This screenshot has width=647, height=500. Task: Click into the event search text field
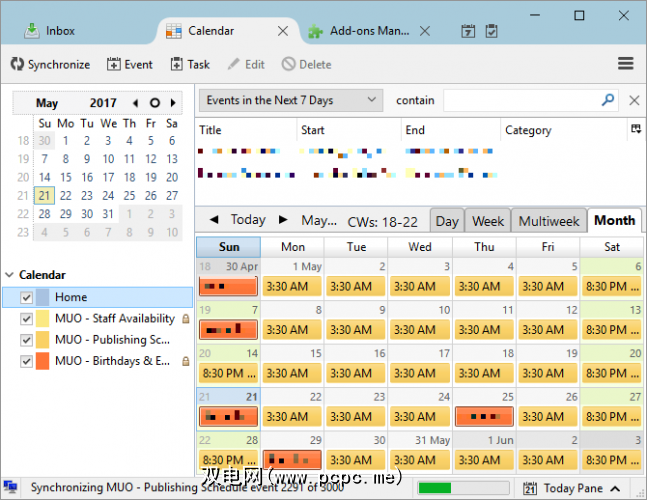coord(520,100)
